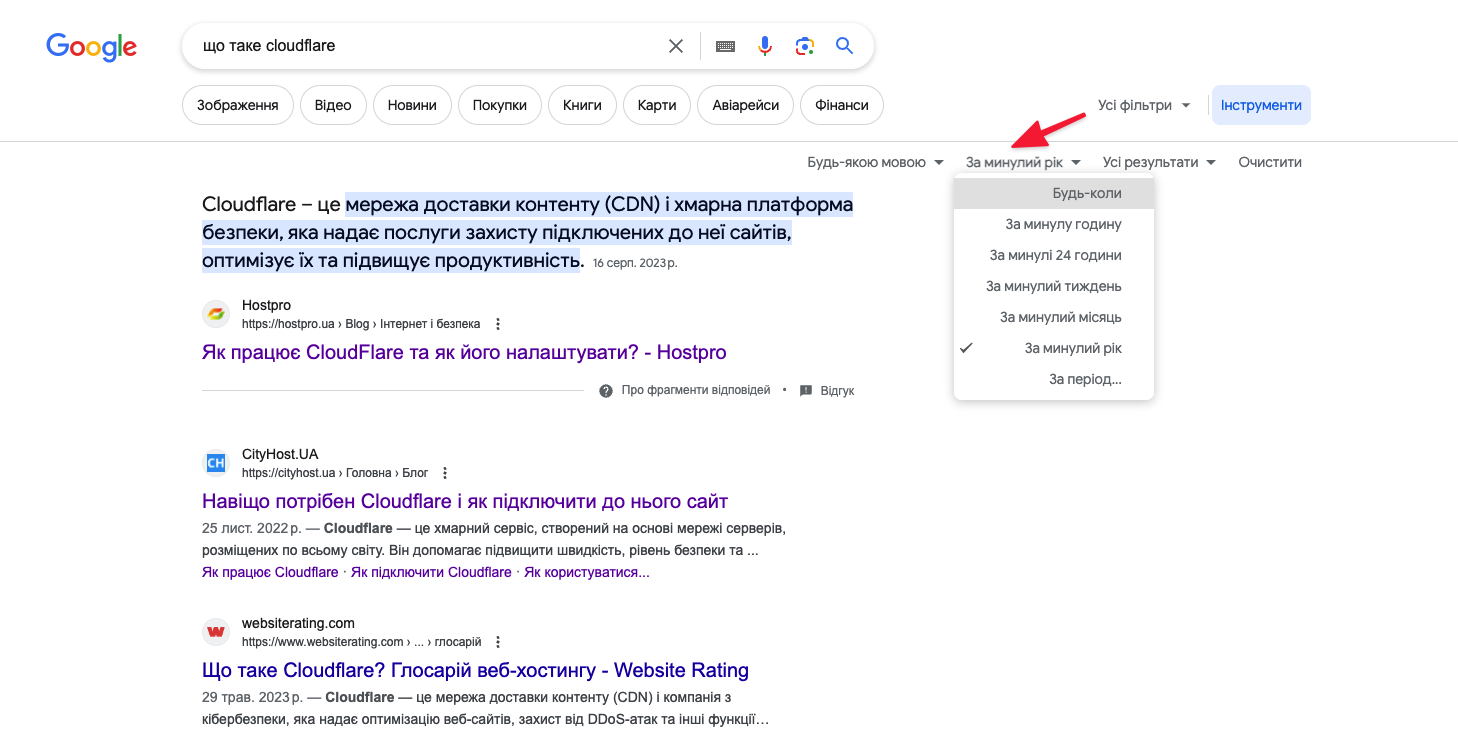
Task: Click the Hostpro site name
Action: (266, 305)
